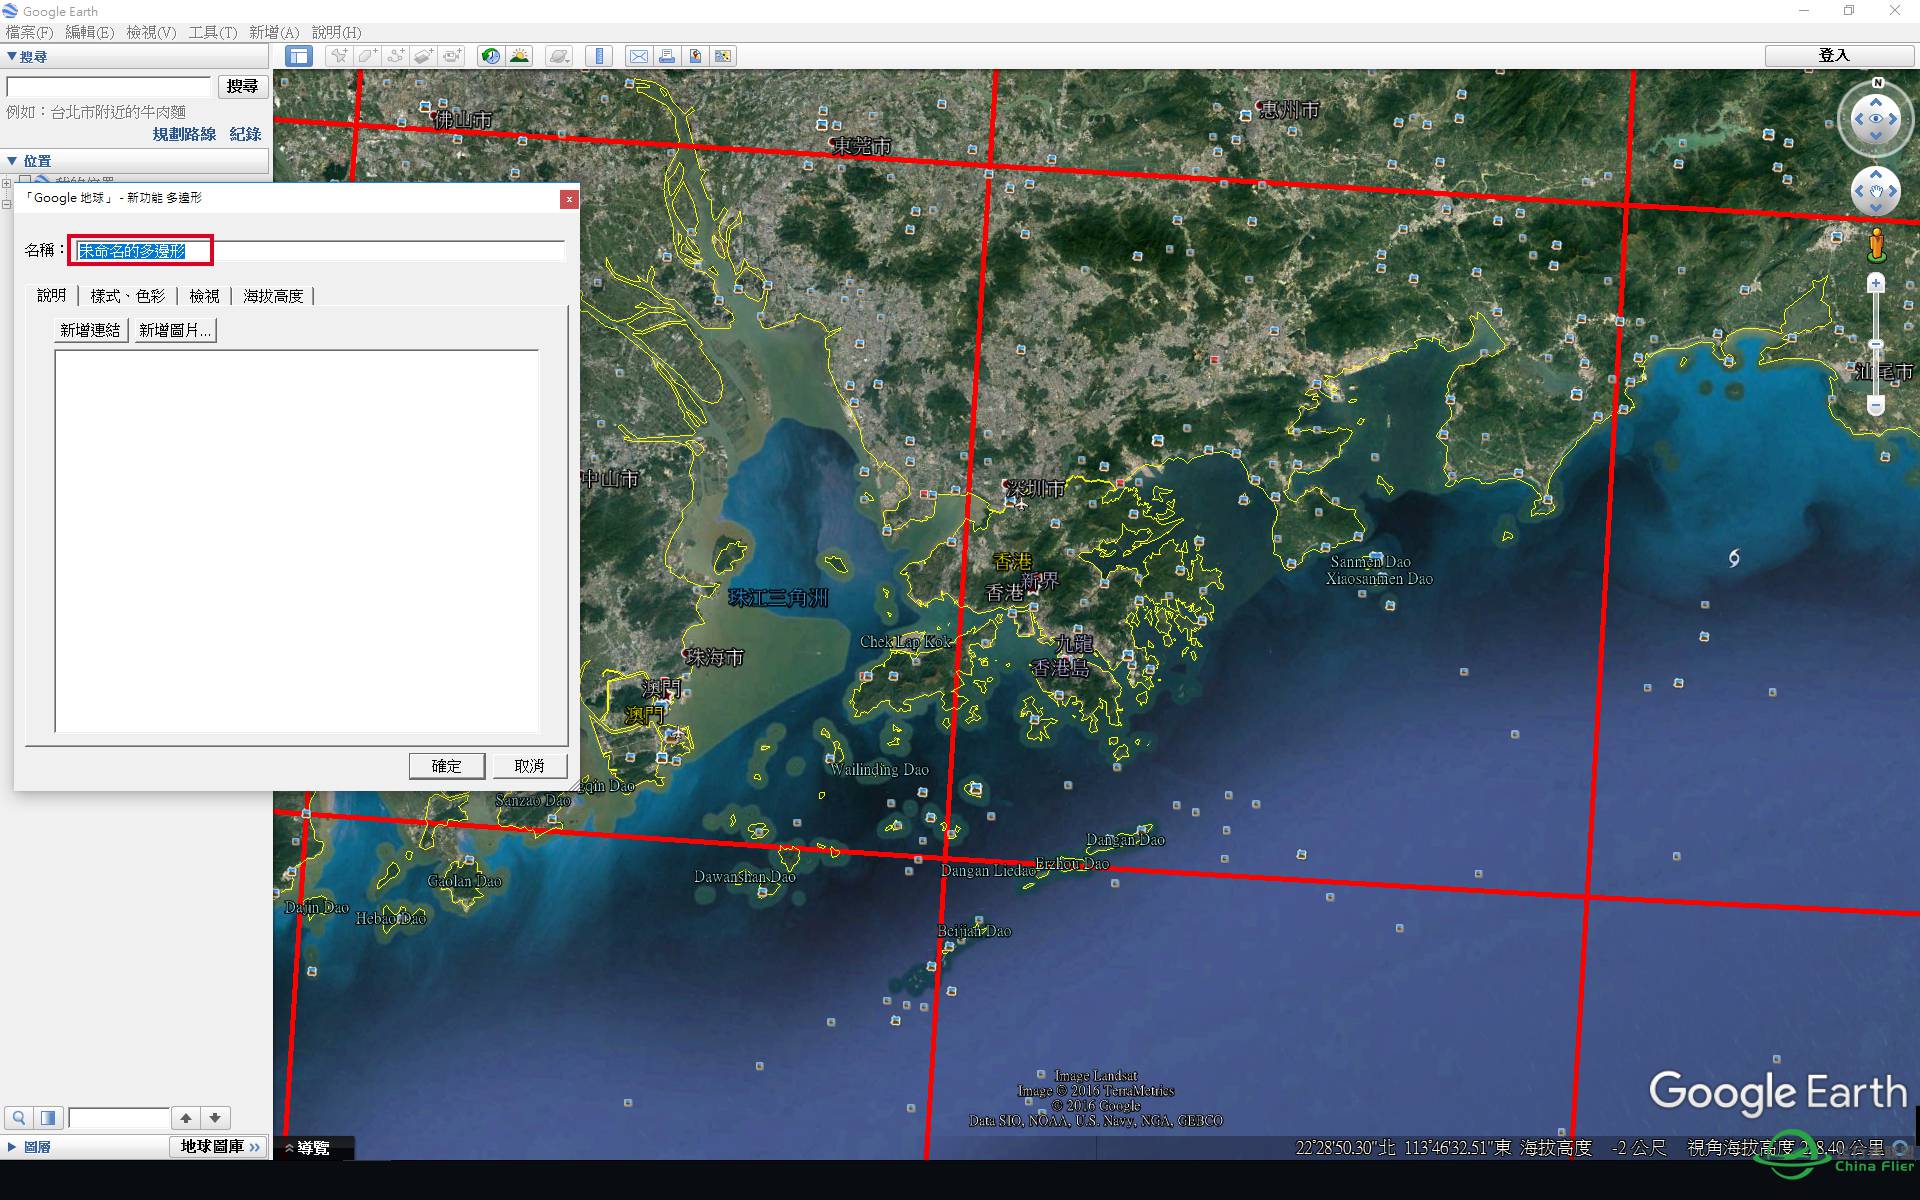Click the Record a Tour camera icon
Image resolution: width=1920 pixels, height=1200 pixels.
(452, 56)
